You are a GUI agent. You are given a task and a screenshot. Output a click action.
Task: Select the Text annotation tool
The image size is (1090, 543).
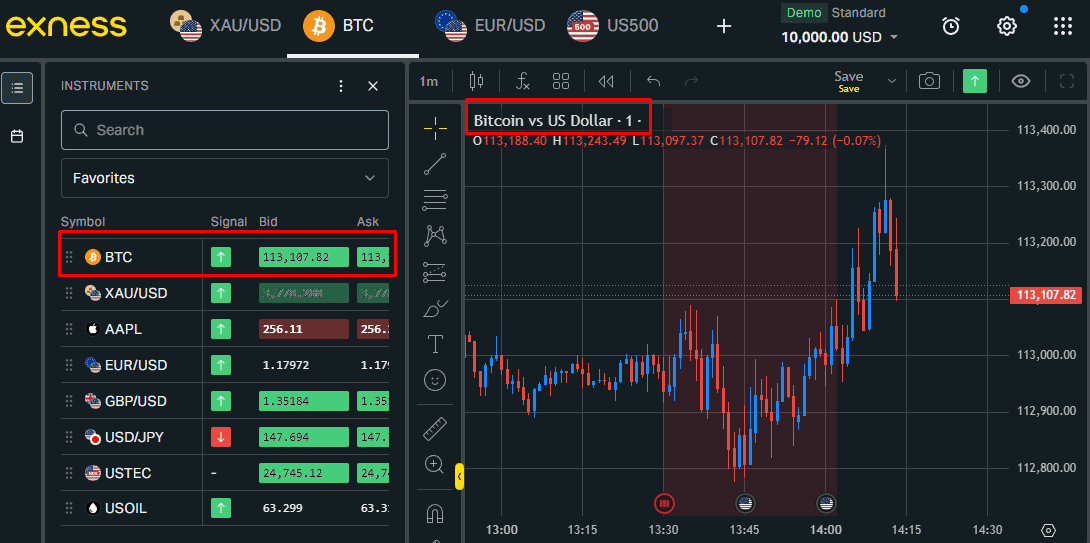(x=435, y=344)
